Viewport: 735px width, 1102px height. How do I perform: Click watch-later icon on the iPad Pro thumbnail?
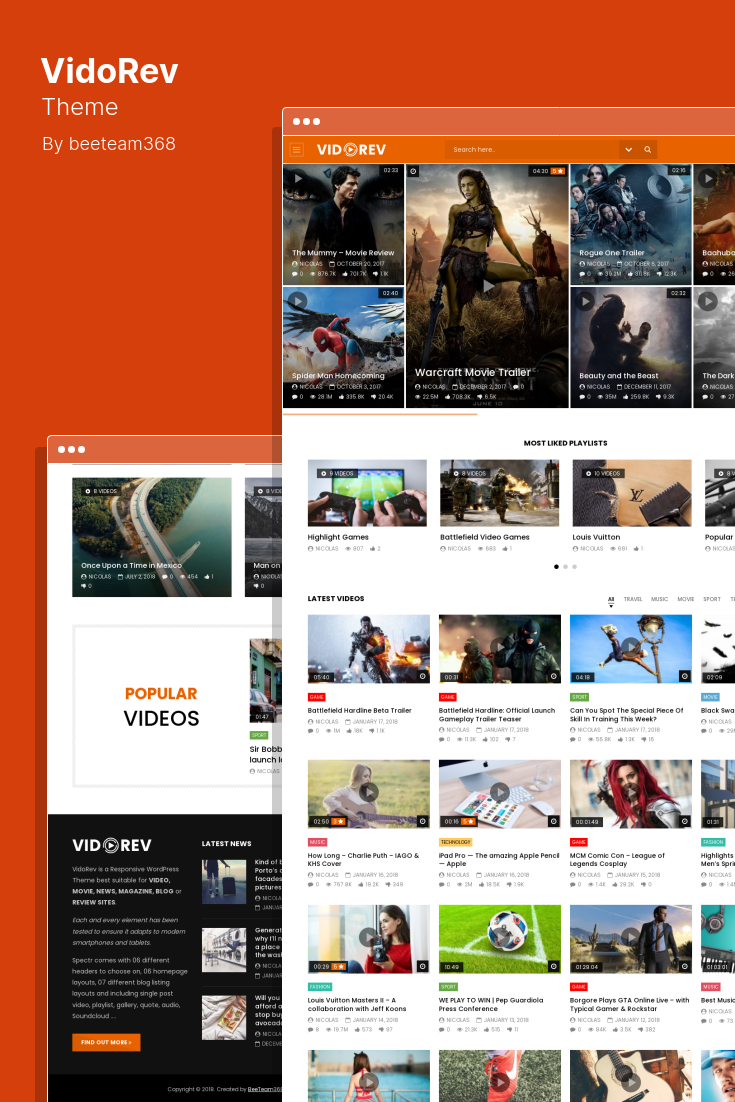coord(554,821)
